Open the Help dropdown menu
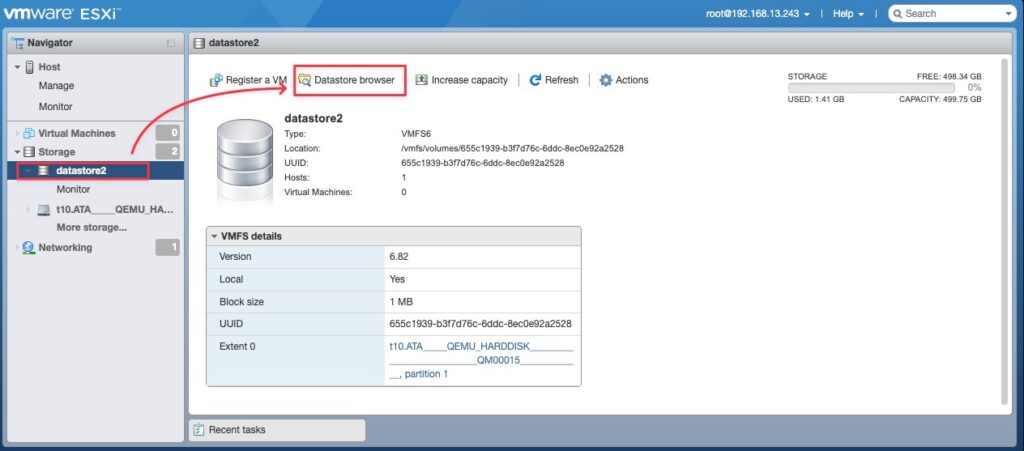Screen dimensions: 1024x451 [848, 14]
